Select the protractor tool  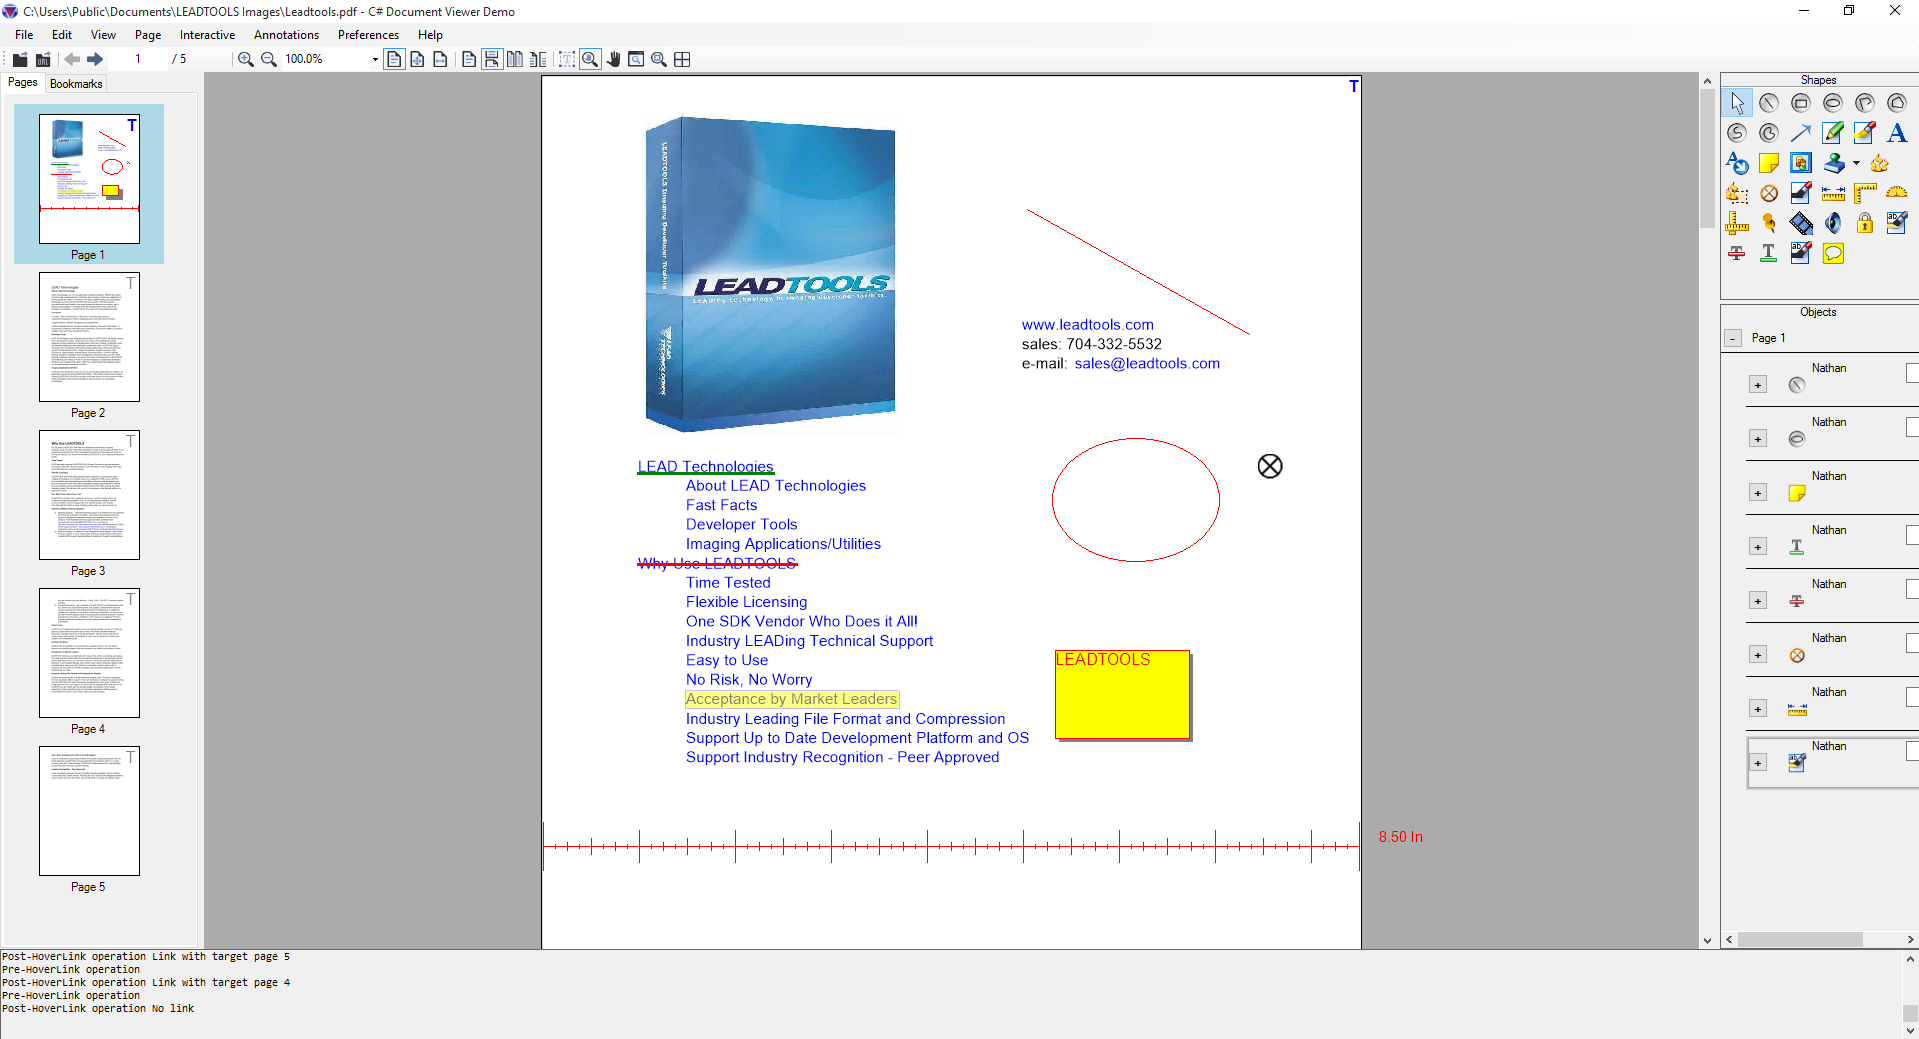point(1897,193)
